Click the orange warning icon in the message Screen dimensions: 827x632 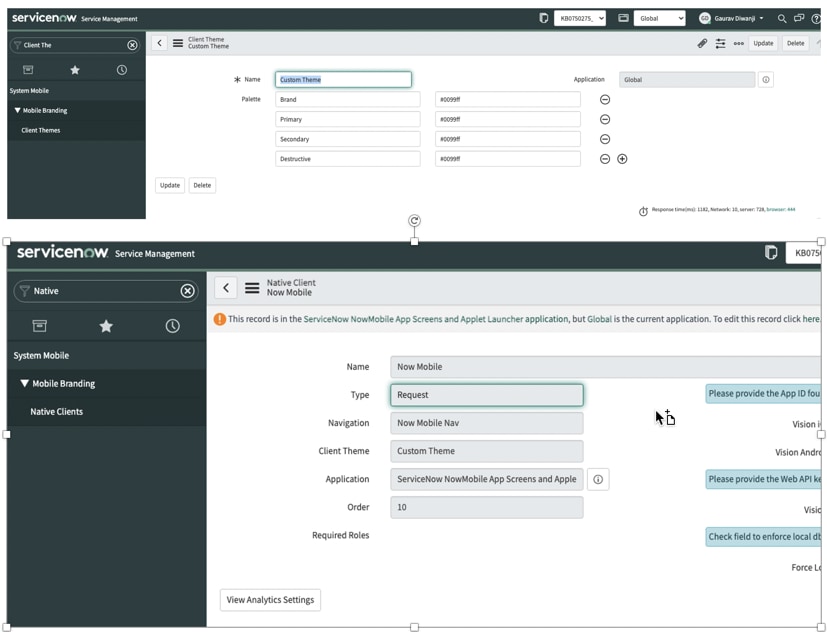(220, 319)
